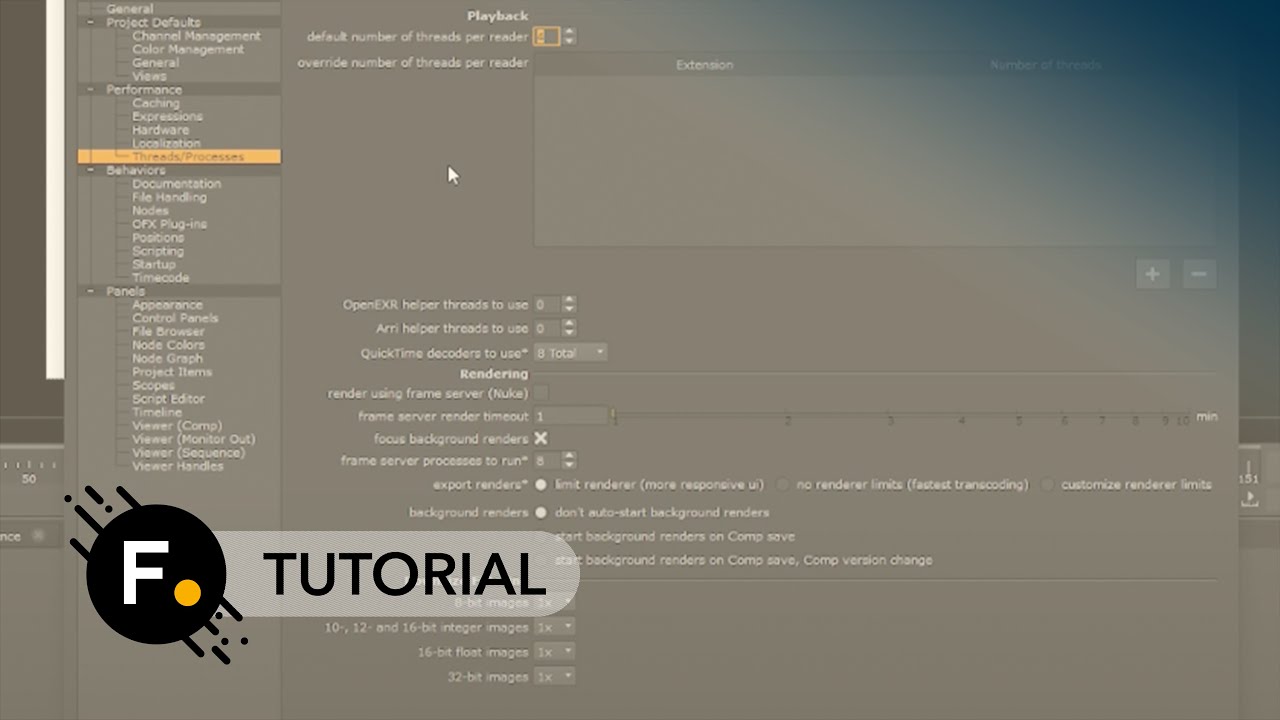The height and width of the screenshot is (720, 1280).
Task: Open Viewer Handles preferences
Action: 177,466
